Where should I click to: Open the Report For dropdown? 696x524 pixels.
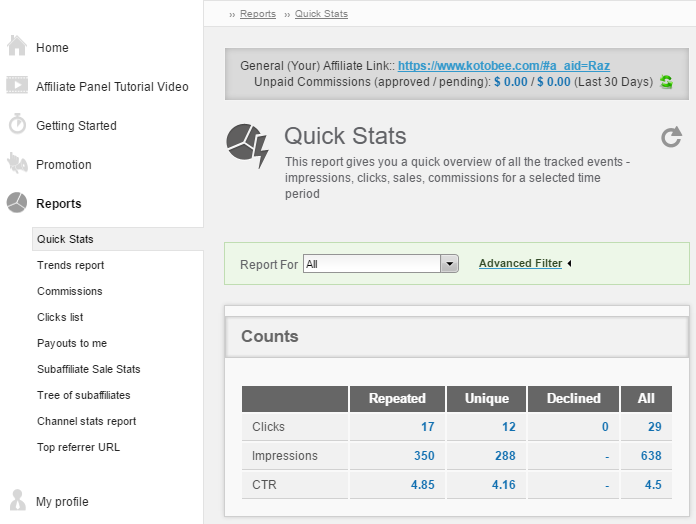(x=450, y=264)
